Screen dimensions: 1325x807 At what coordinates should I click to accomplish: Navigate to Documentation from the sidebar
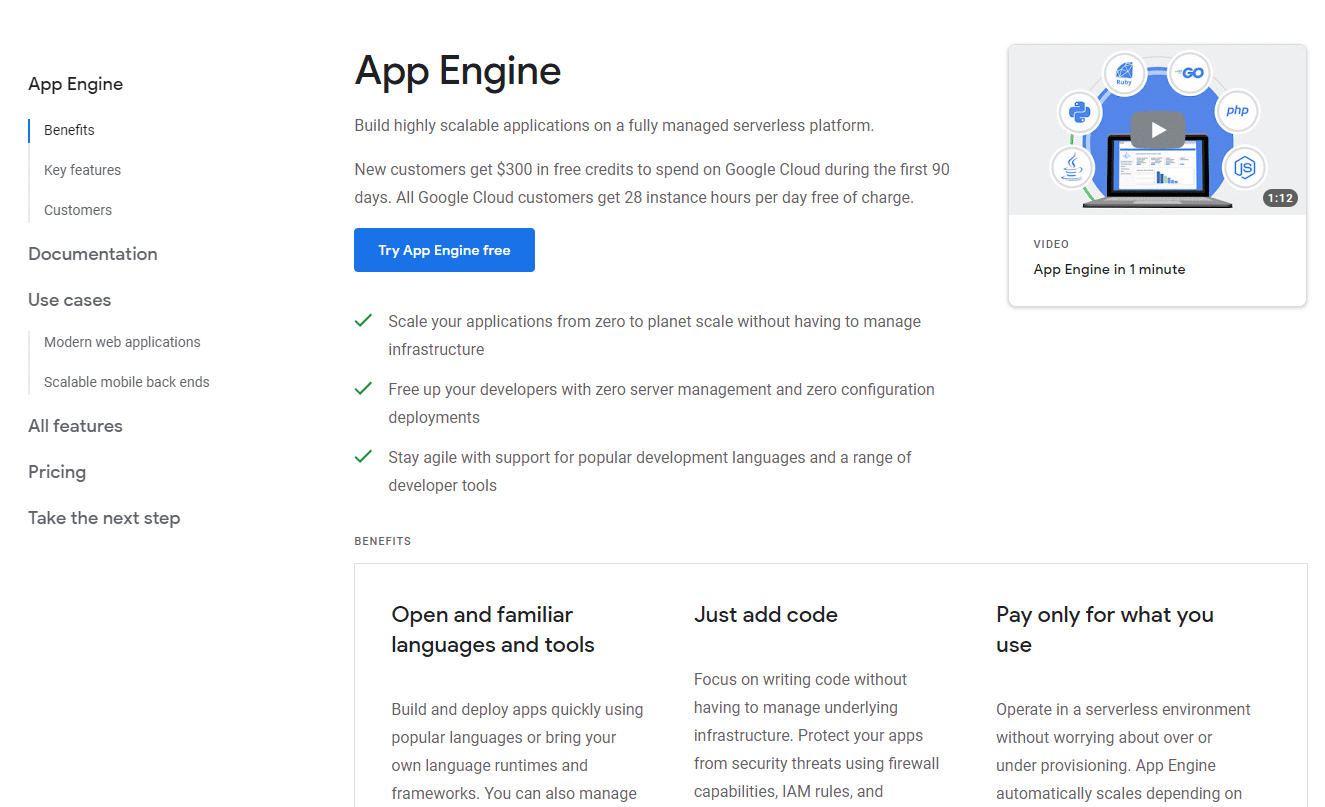coord(92,254)
